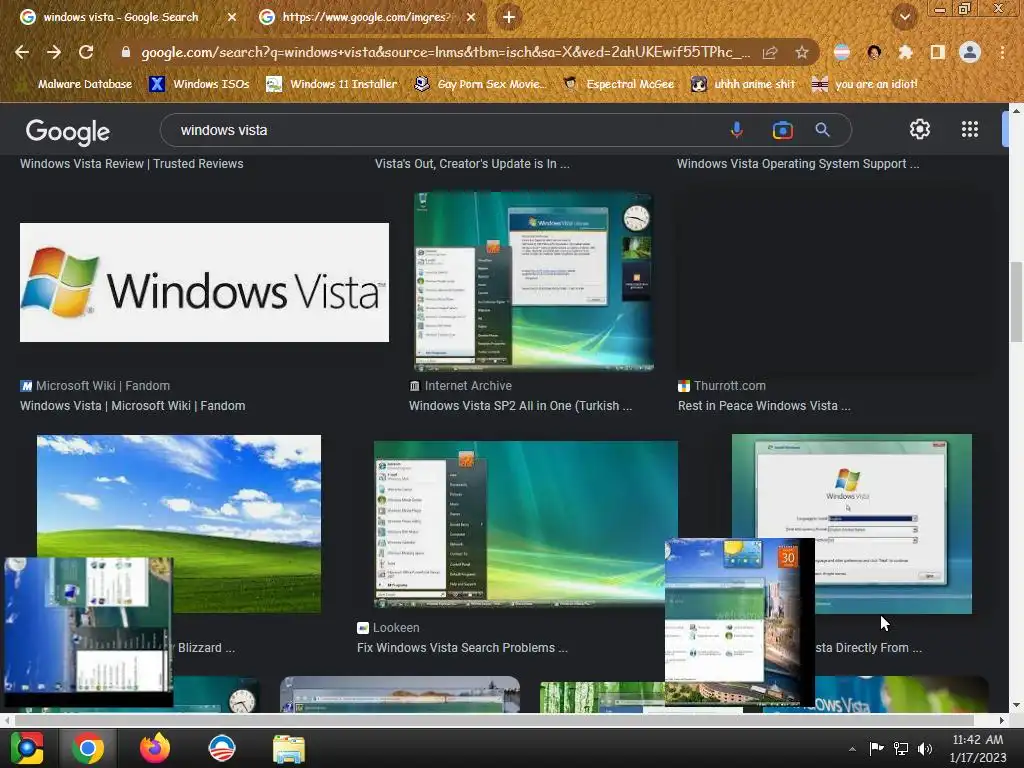Open the Windows 11 Installer bookmark
The height and width of the screenshot is (768, 1024).
[x=332, y=84]
